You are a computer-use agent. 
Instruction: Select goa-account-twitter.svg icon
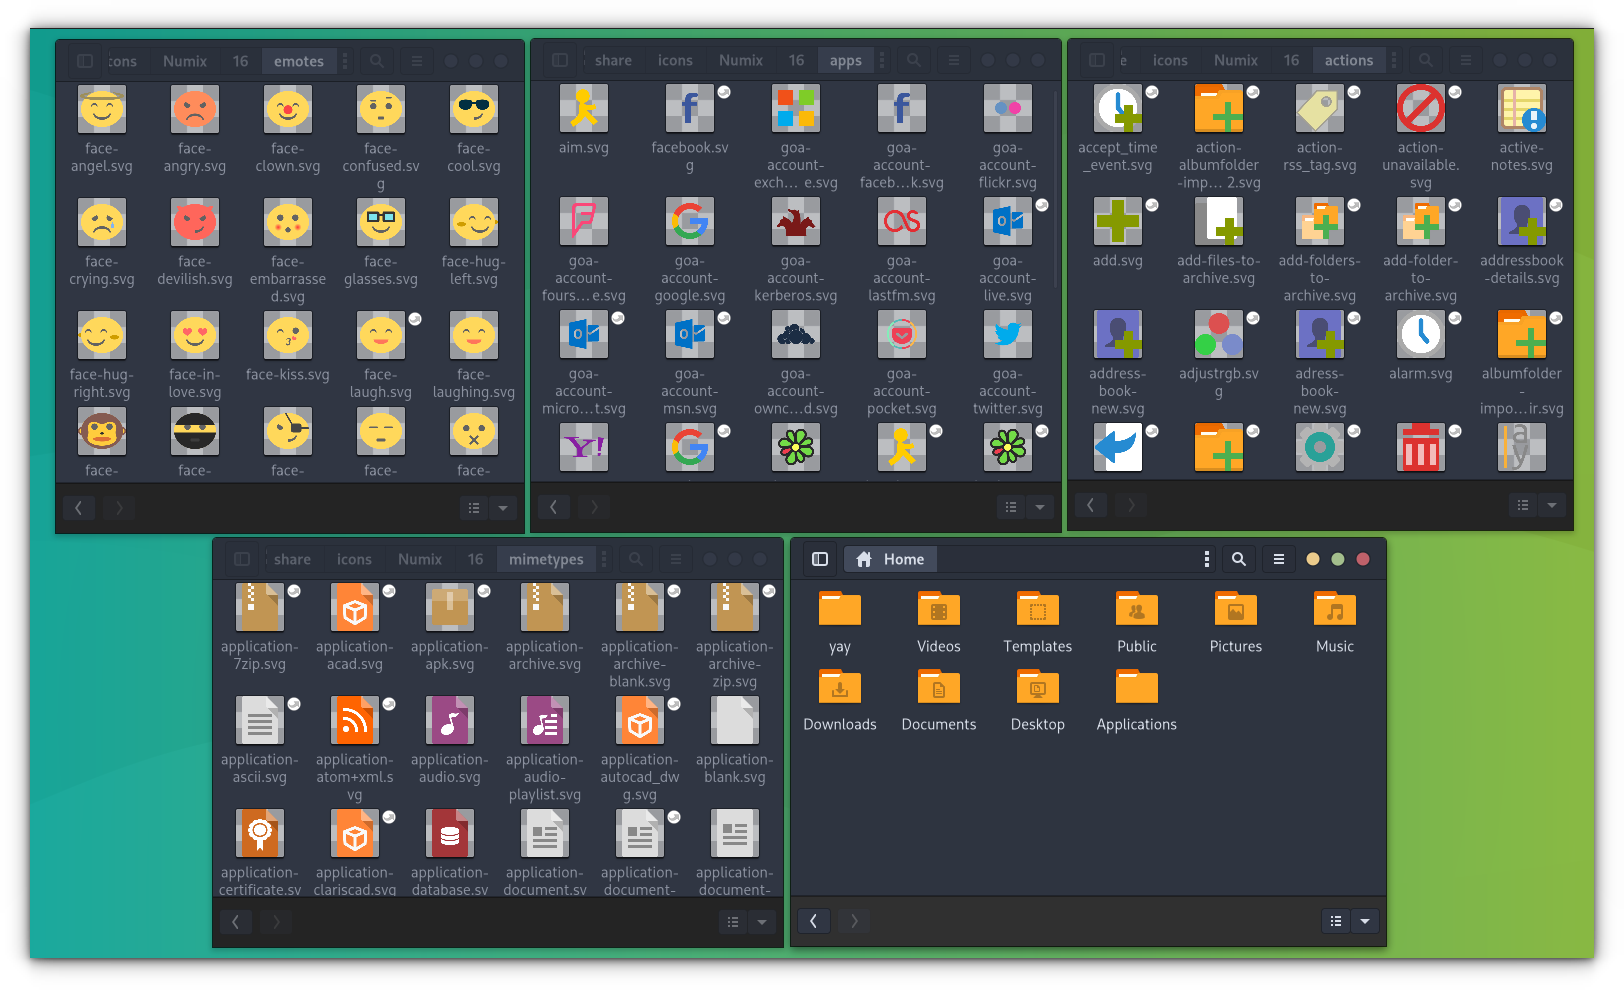1008,335
